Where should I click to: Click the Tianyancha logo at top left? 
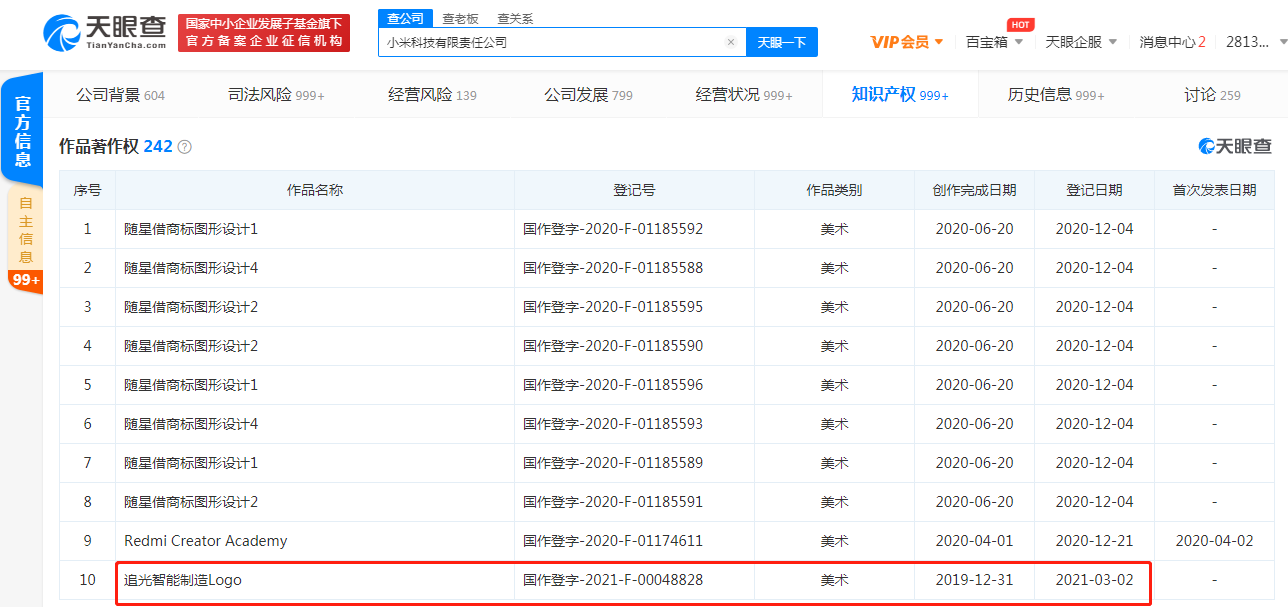(105, 31)
